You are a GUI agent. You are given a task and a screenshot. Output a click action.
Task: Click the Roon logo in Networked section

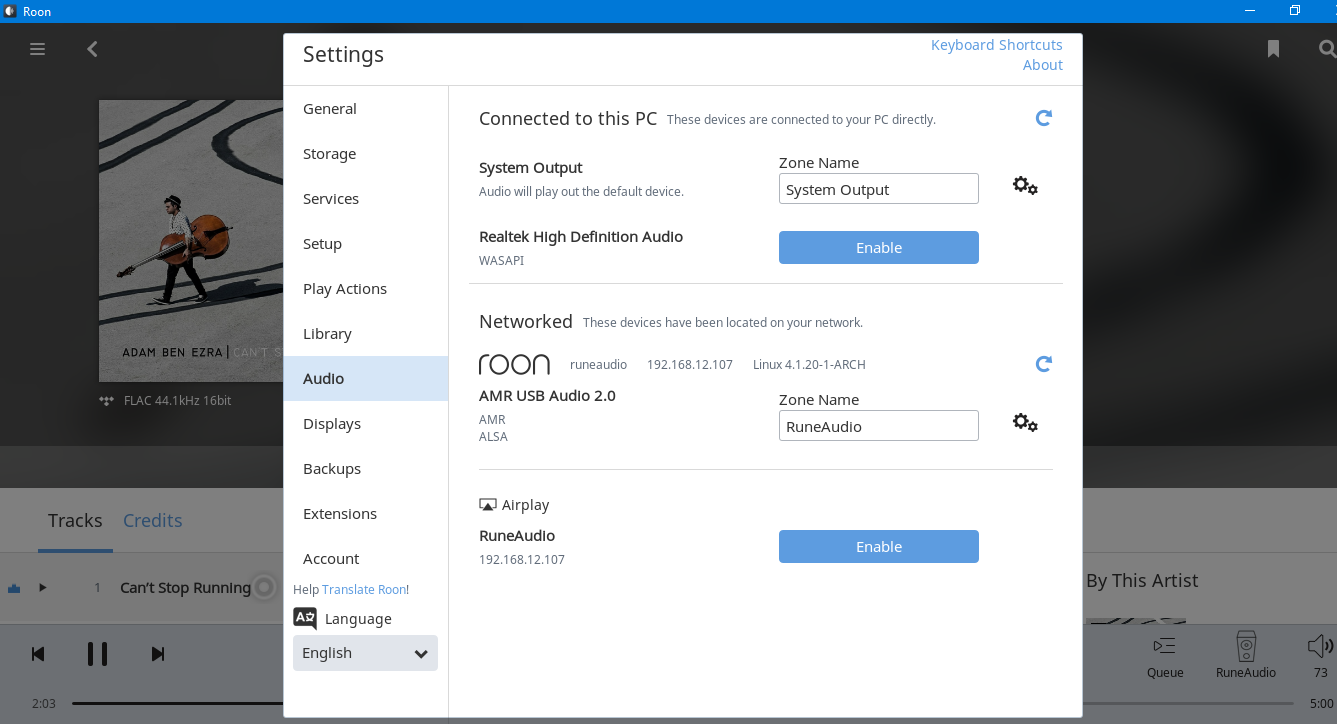pos(514,364)
